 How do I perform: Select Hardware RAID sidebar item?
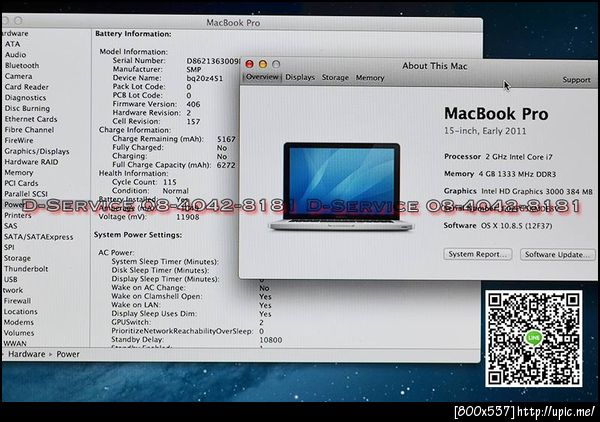coord(31,162)
